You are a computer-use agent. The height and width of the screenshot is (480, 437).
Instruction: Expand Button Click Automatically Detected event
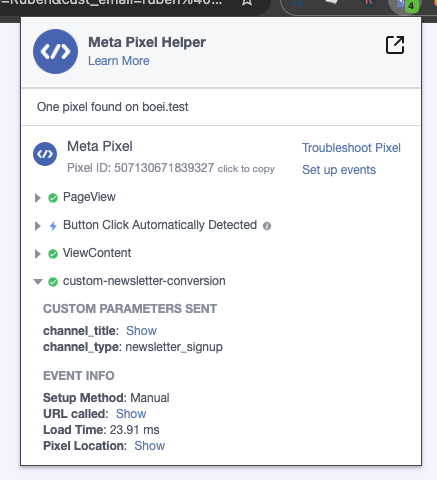tap(38, 226)
